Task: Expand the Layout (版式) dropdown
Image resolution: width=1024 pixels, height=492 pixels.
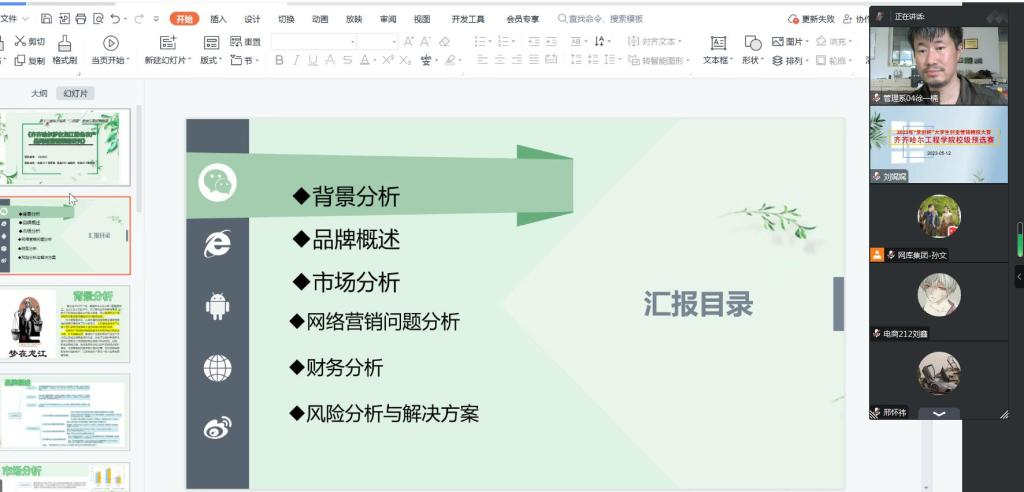Action: [x=211, y=61]
